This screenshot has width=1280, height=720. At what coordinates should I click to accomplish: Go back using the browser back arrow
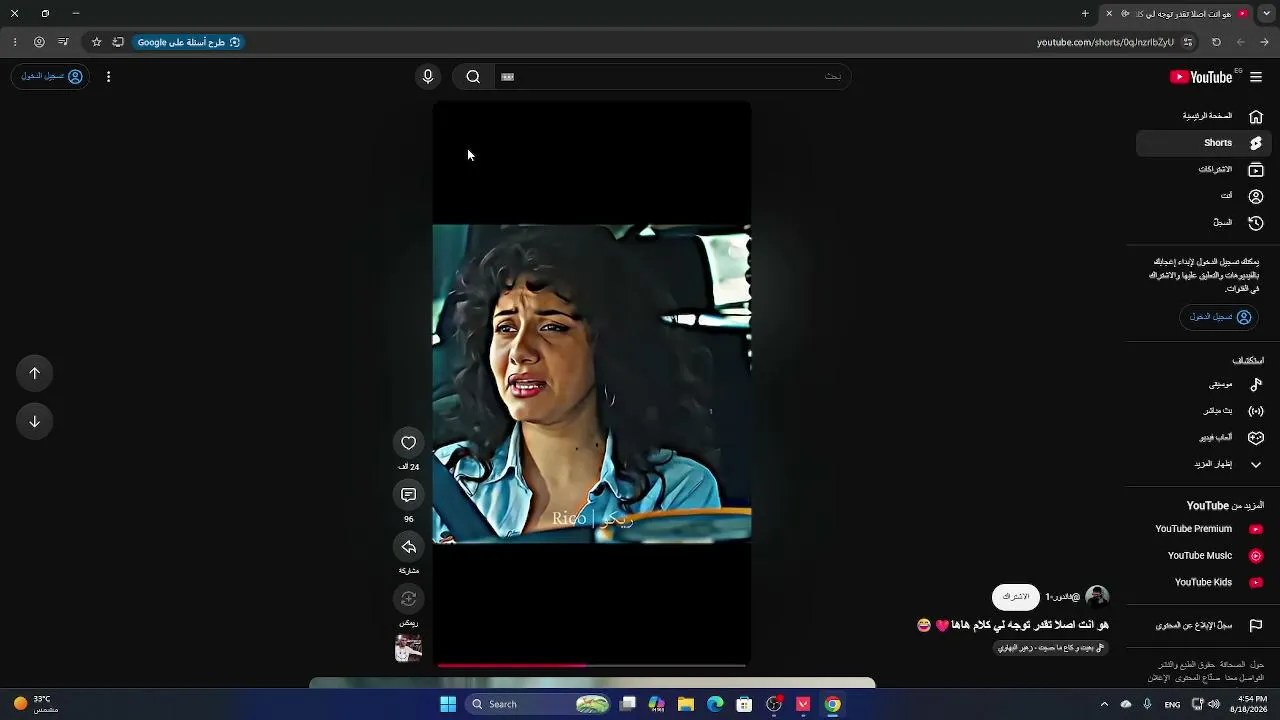tap(1265, 42)
